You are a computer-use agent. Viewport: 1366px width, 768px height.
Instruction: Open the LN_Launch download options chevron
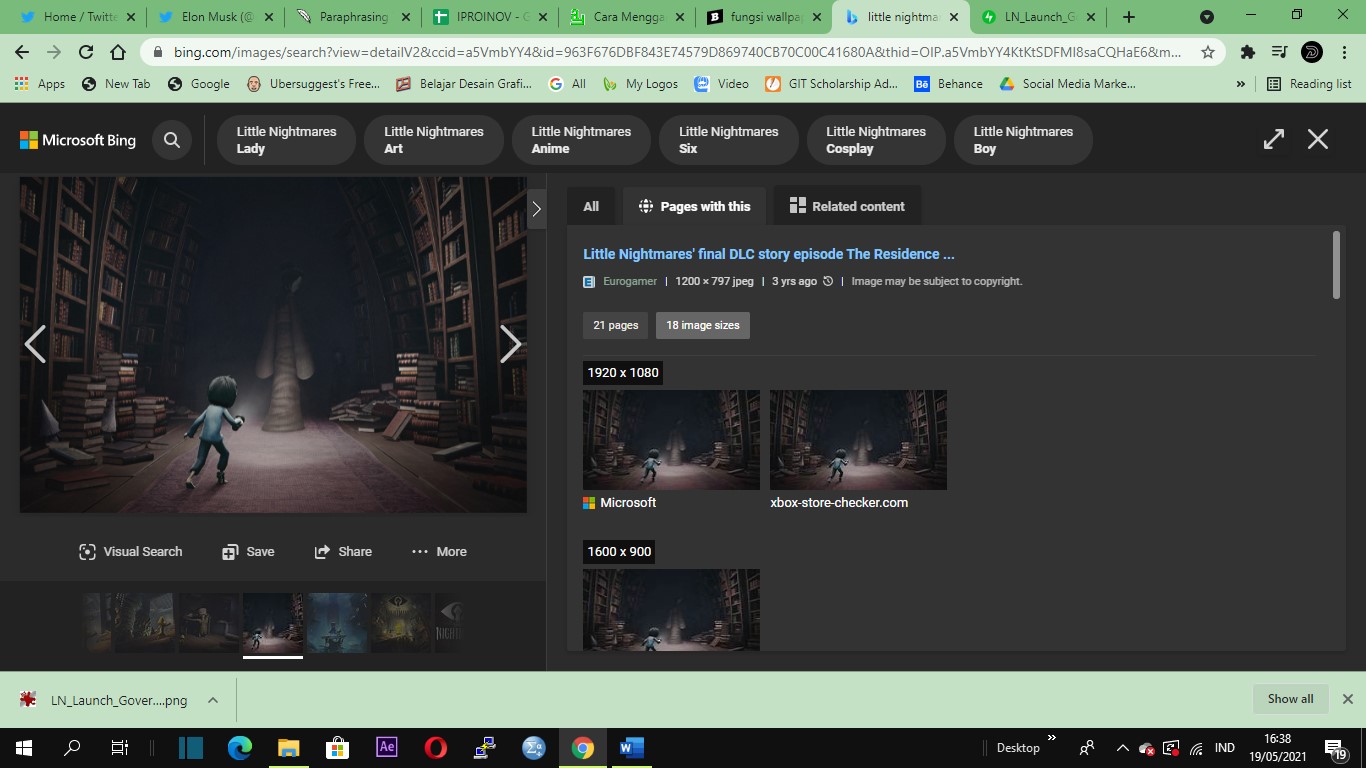213,700
